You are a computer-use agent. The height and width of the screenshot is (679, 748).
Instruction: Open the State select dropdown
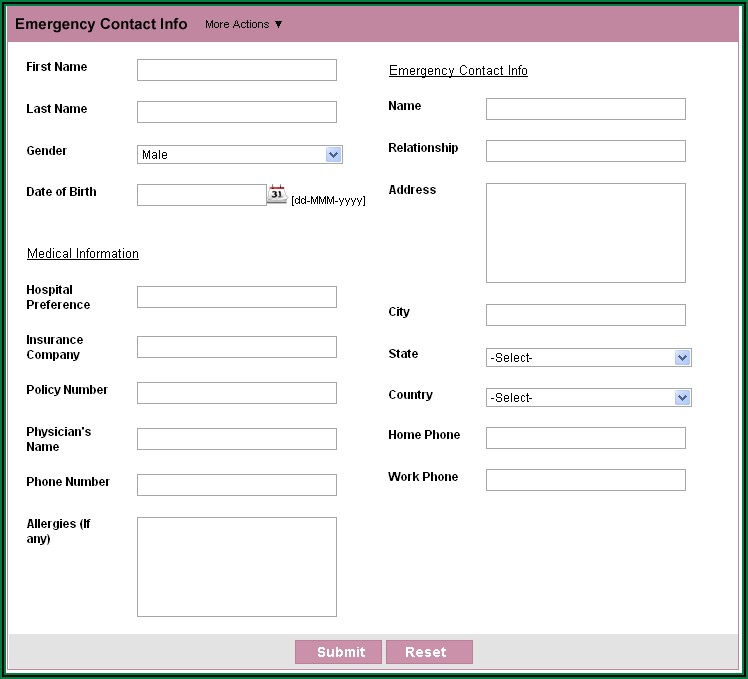click(588, 358)
